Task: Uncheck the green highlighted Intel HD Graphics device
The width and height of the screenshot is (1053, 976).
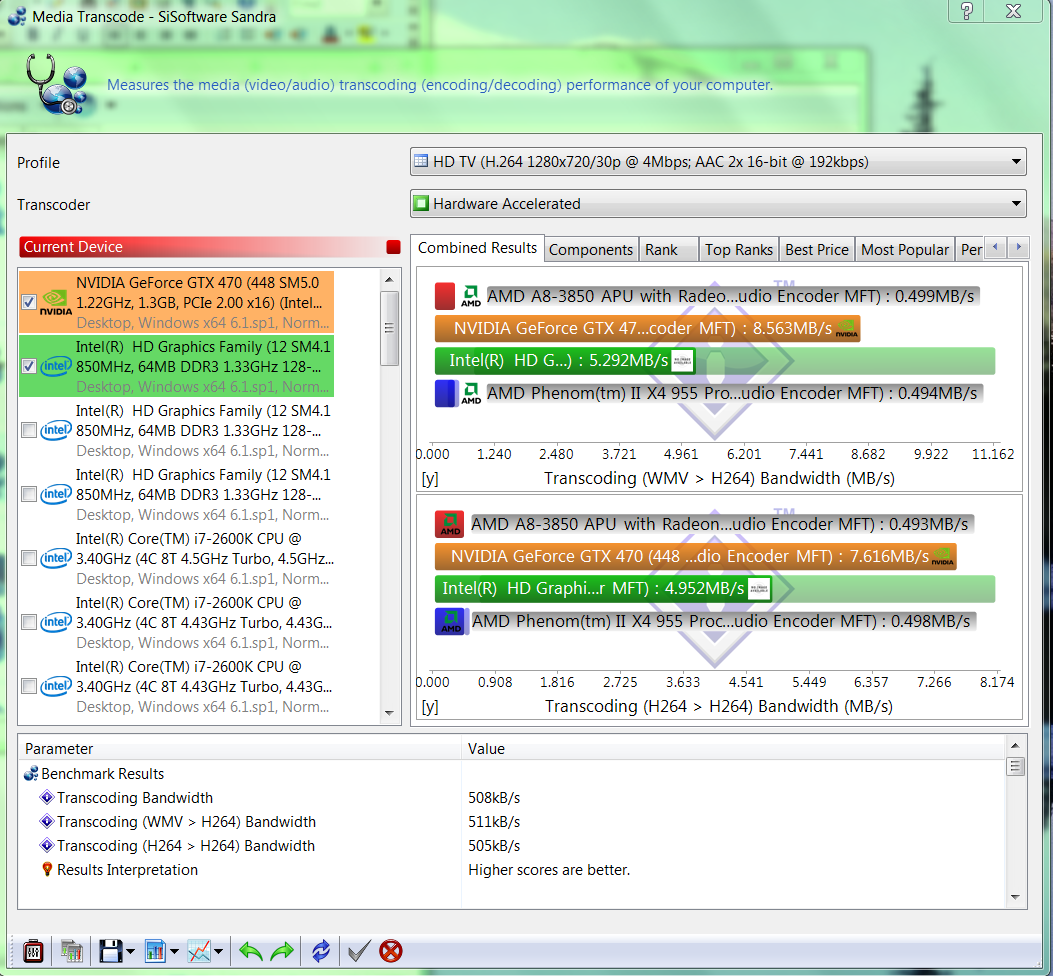Action: [29, 366]
